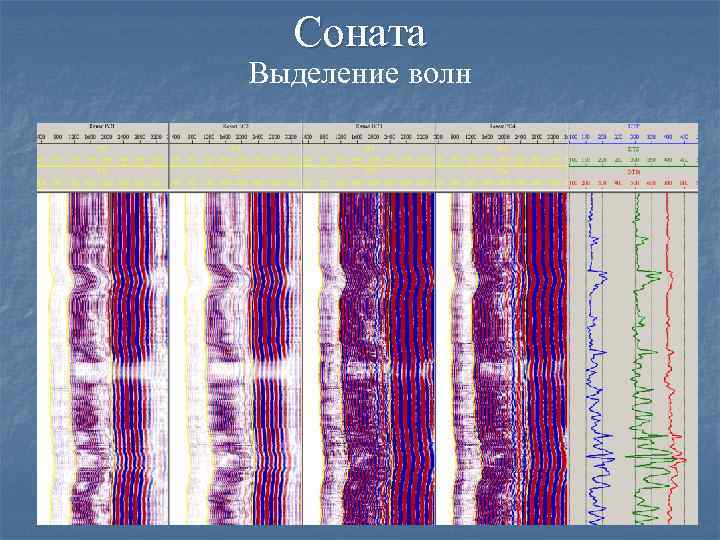Click the red curve scale header row

point(633,179)
